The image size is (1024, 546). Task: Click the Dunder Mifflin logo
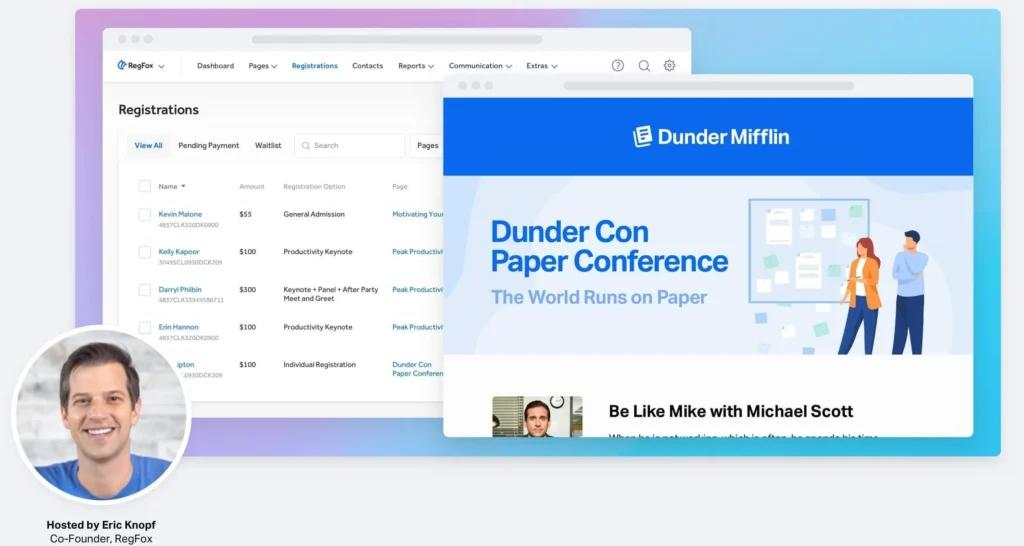[711, 136]
